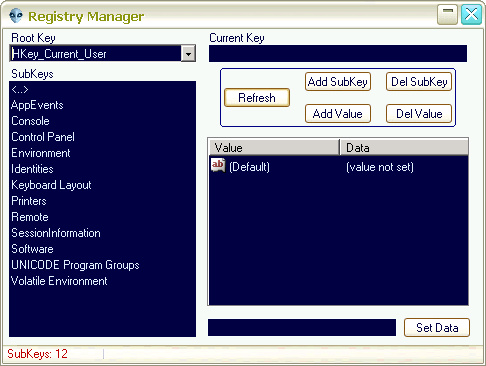Click the data input field beside Set Data
Screen dimensions: 486x366
click(x=302, y=328)
